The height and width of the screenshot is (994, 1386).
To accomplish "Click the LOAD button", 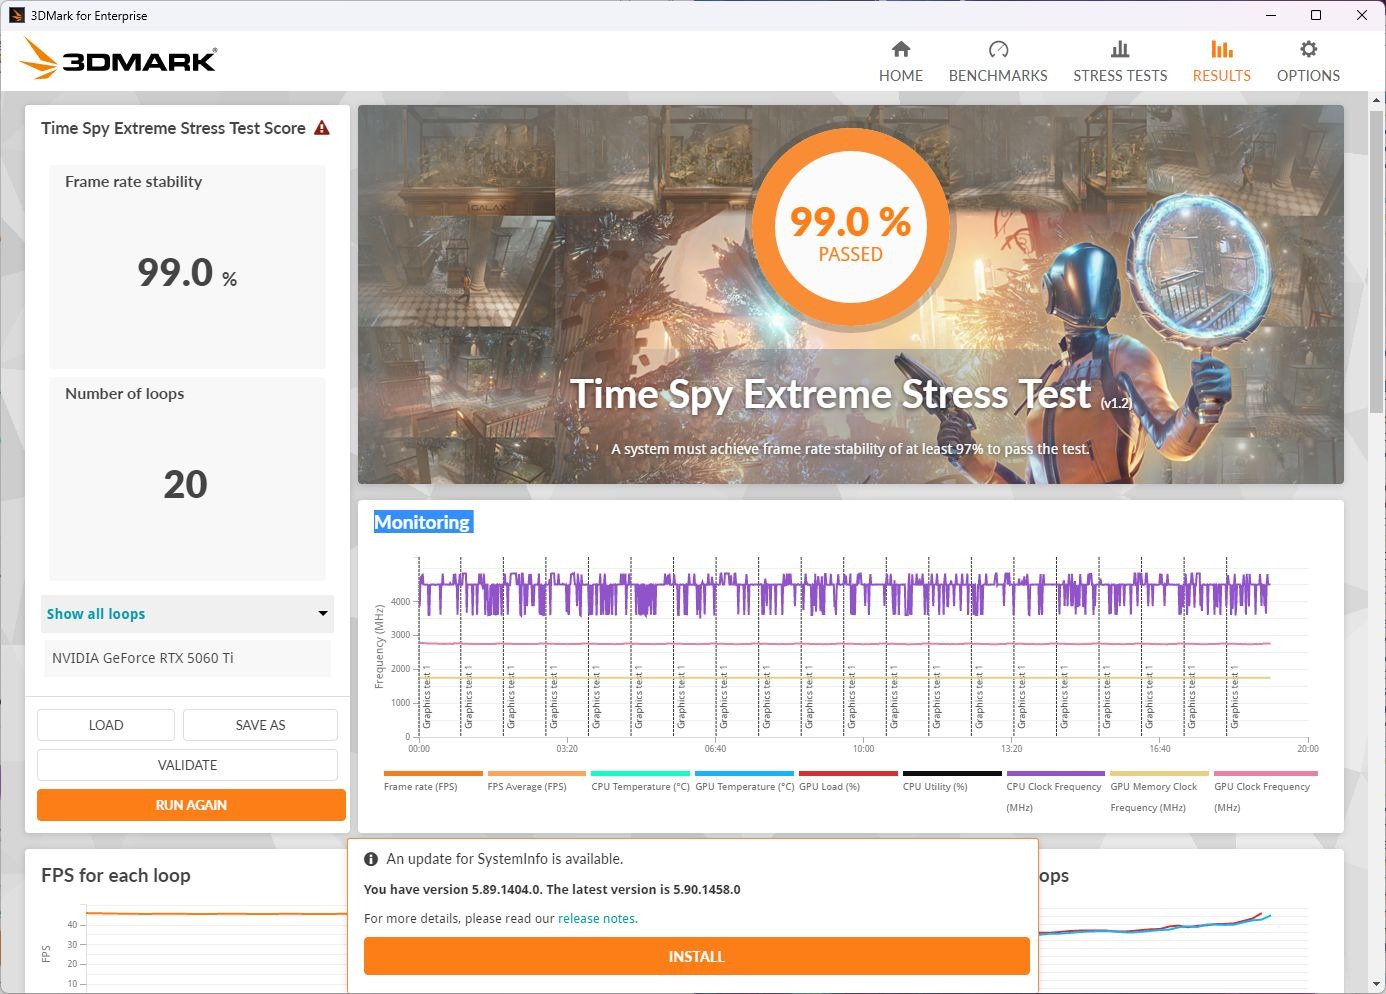I will [106, 725].
